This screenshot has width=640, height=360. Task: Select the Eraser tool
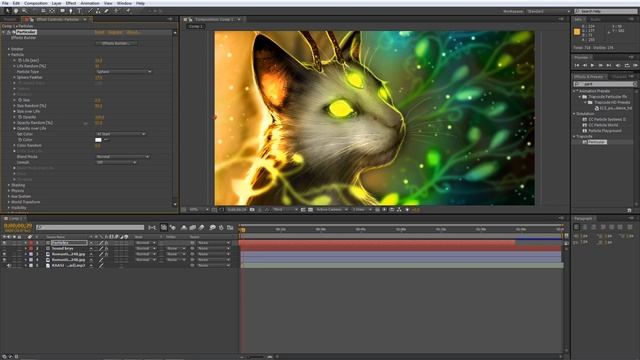pos(107,11)
